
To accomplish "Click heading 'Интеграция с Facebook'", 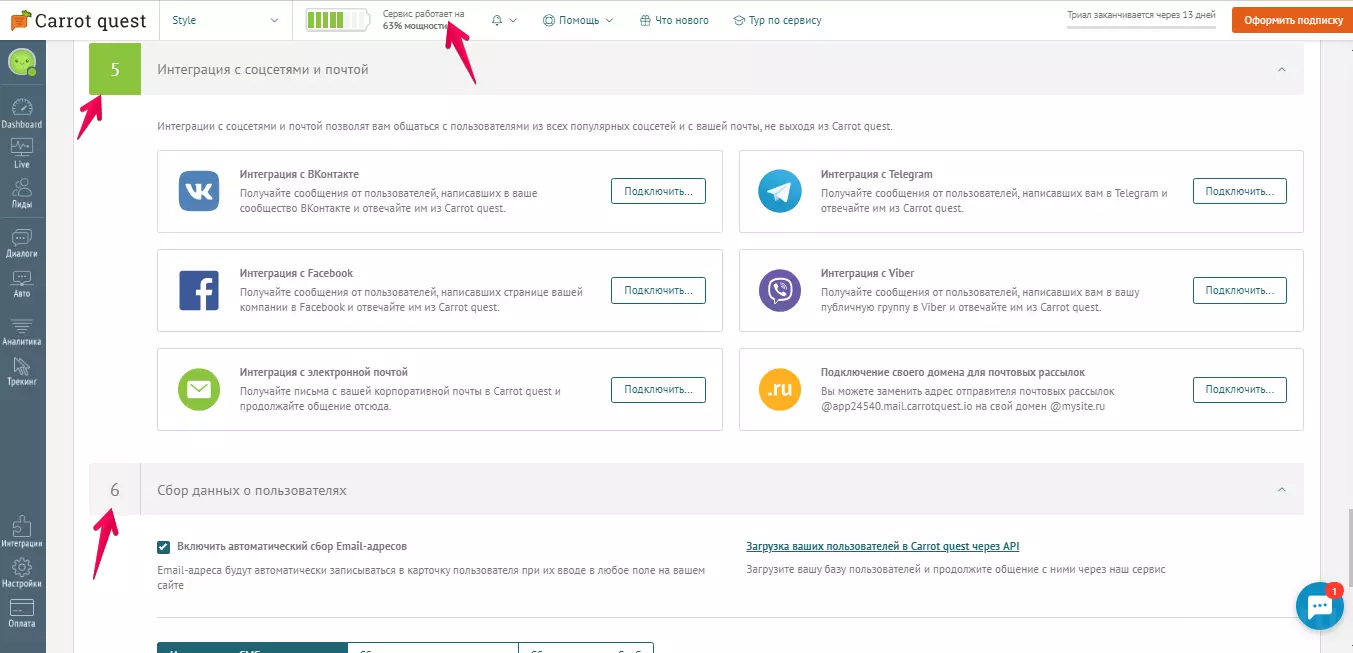I will tap(296, 273).
